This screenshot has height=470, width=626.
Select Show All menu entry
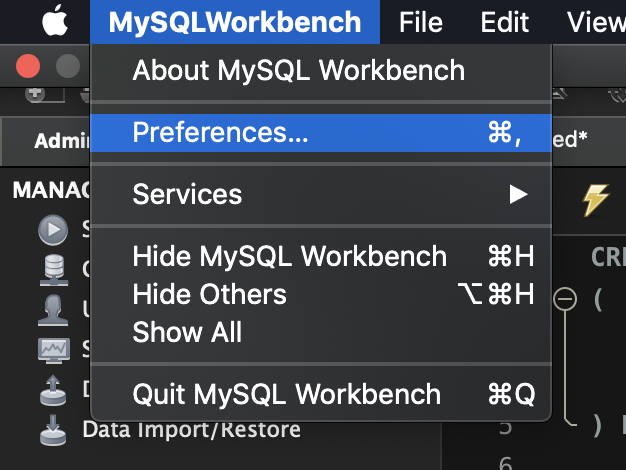pos(321,332)
